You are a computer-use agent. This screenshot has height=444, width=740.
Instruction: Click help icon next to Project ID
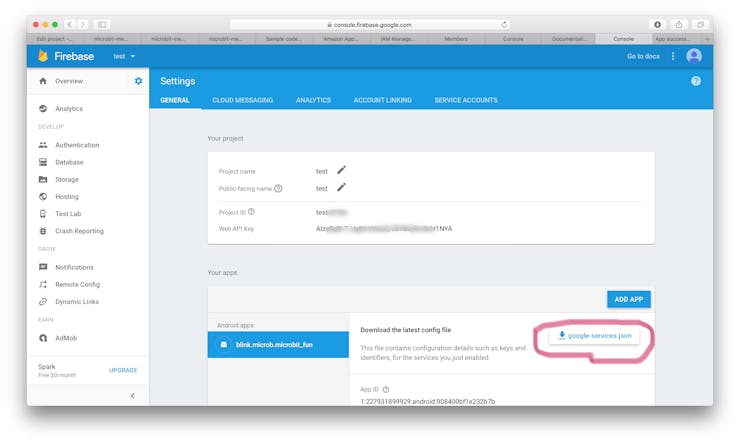252,212
